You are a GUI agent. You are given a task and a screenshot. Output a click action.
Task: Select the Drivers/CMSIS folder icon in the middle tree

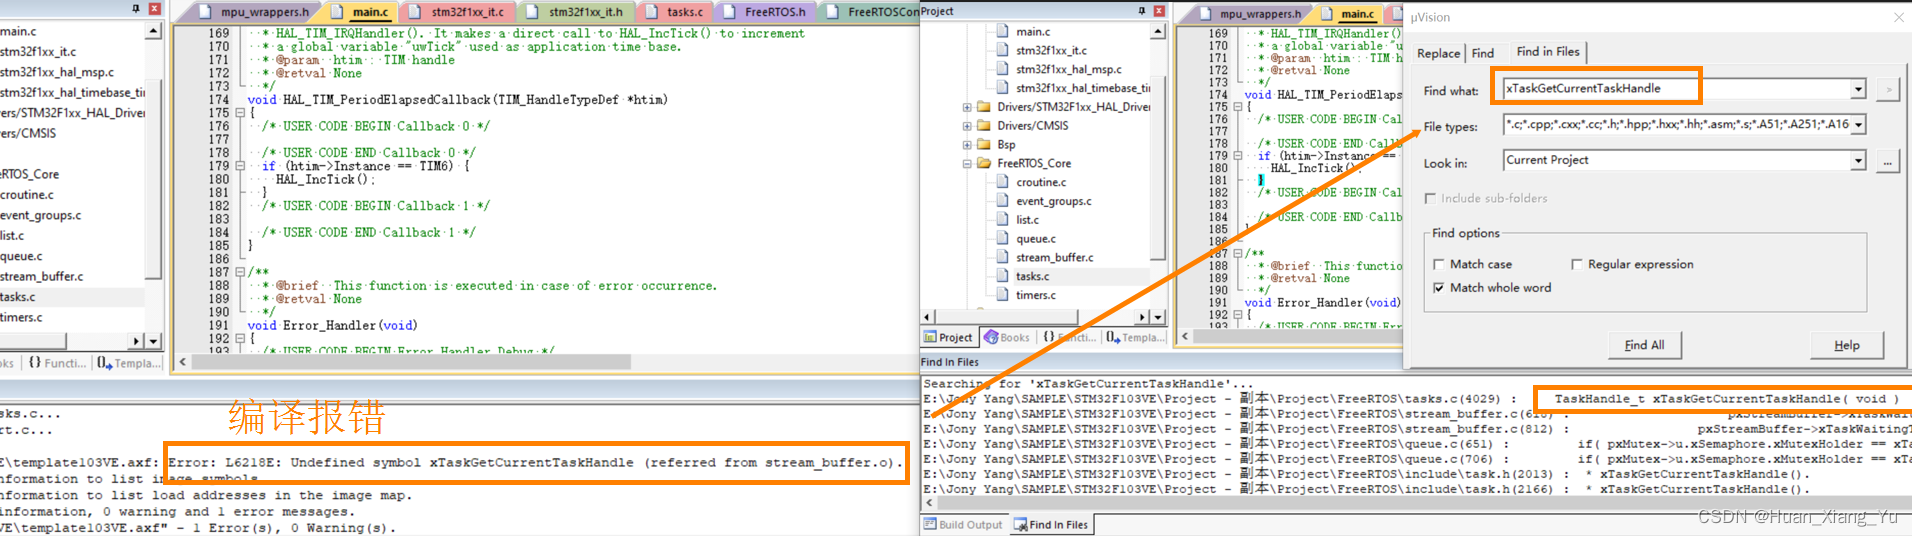pos(984,126)
